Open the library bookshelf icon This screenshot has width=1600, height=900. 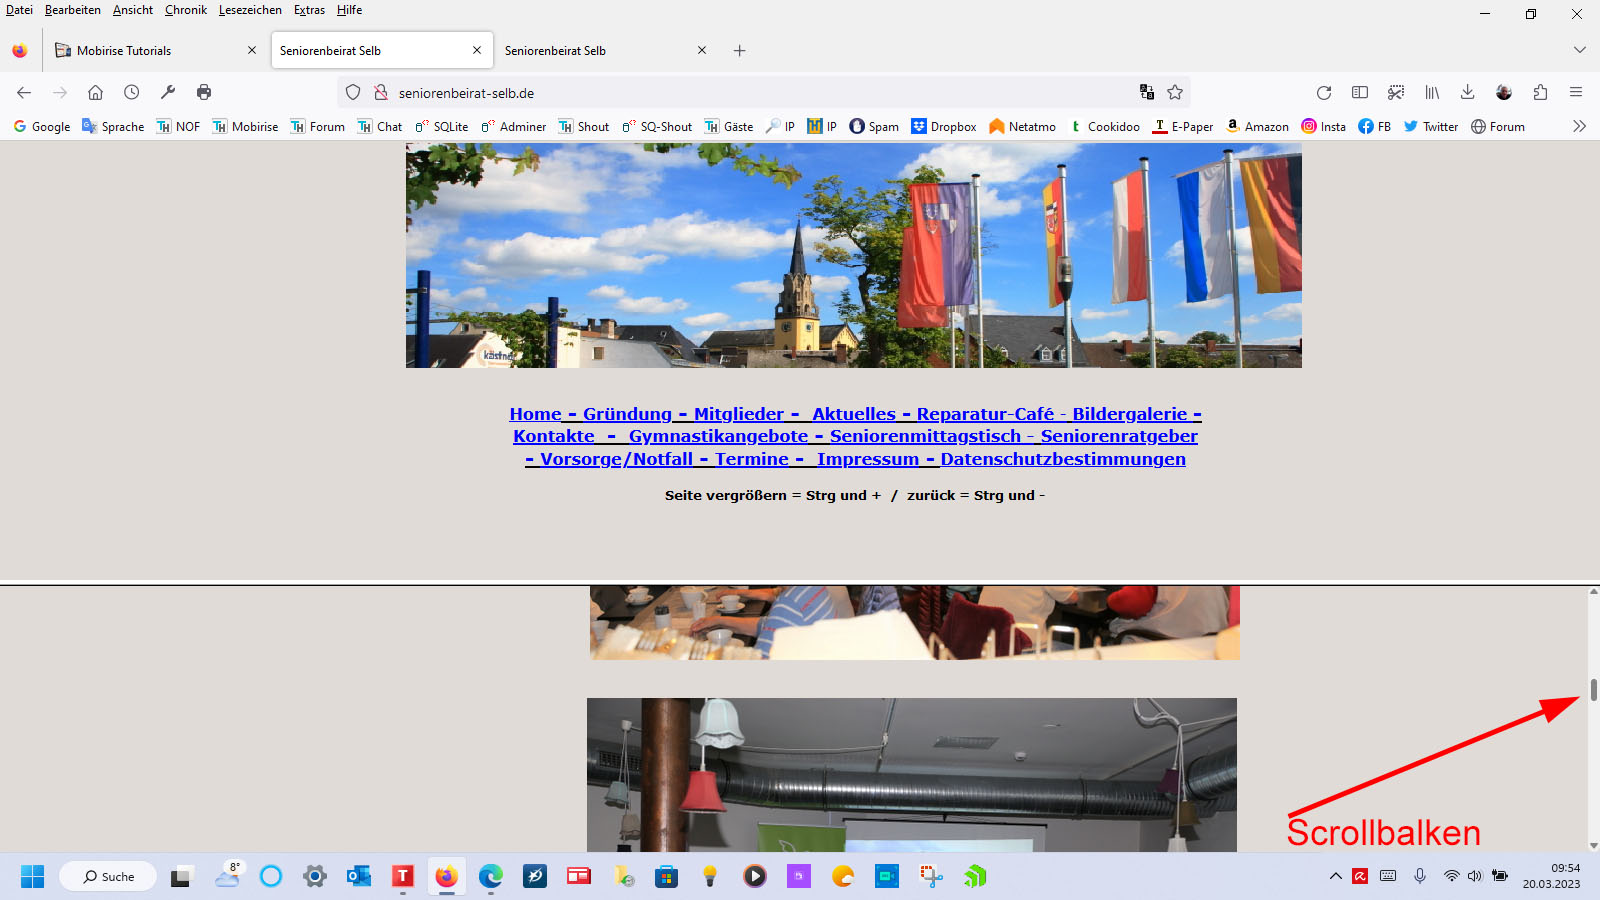1432,93
